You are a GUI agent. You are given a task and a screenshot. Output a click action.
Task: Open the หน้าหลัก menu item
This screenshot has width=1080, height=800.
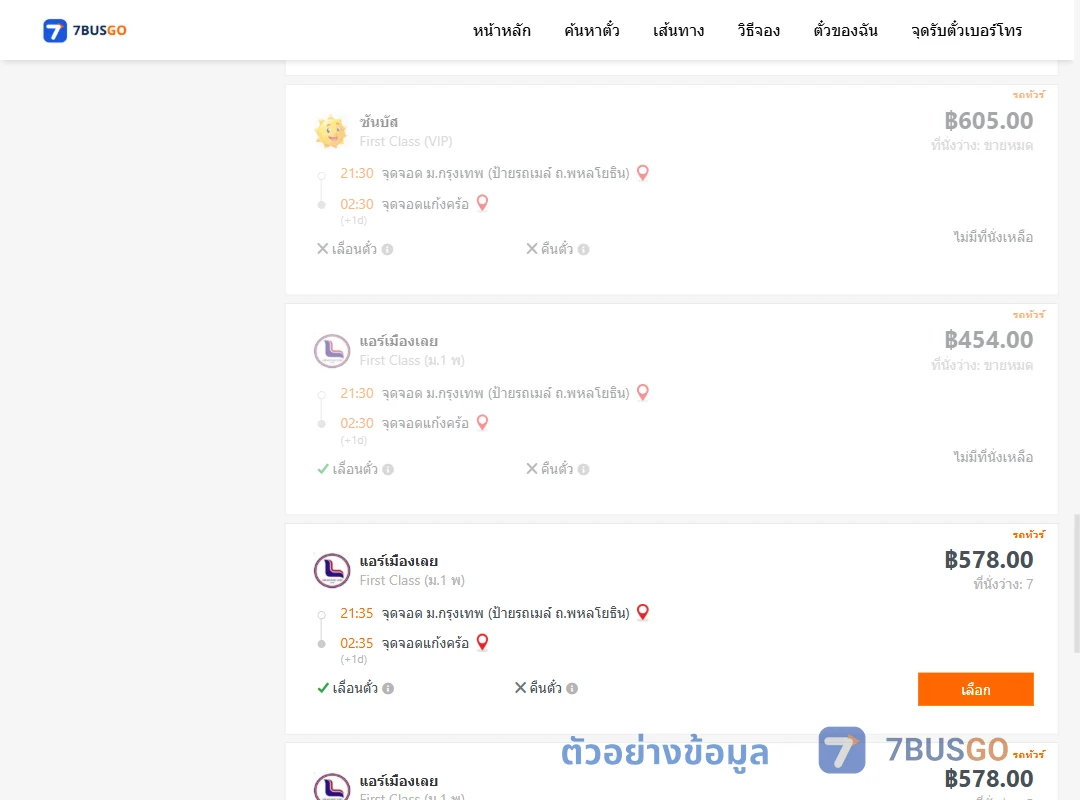pyautogui.click(x=501, y=30)
